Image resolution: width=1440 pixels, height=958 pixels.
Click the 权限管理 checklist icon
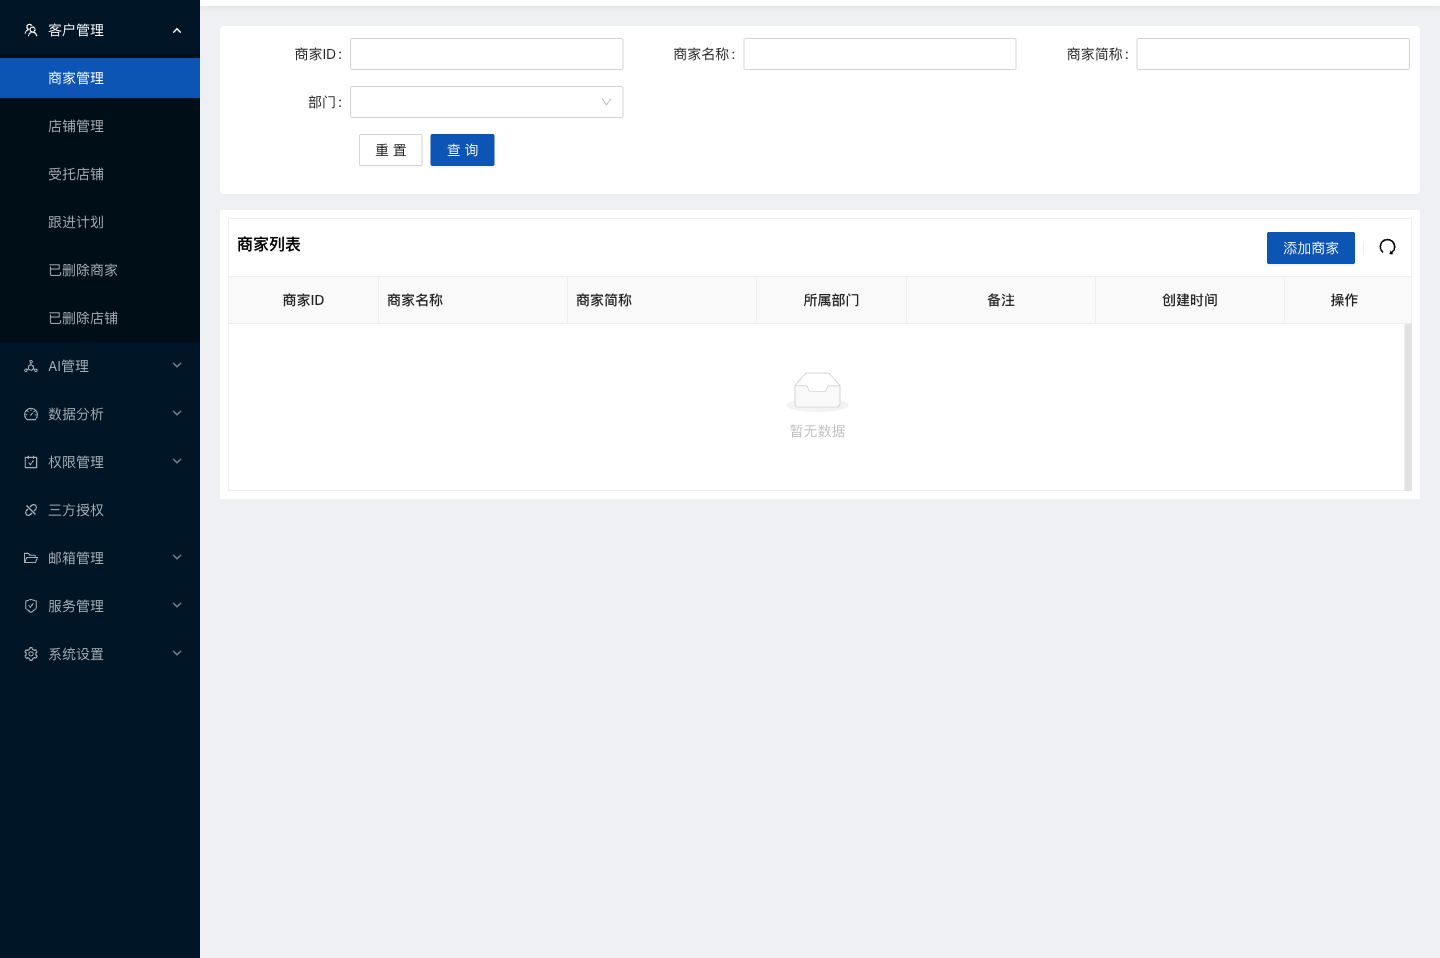[31, 462]
